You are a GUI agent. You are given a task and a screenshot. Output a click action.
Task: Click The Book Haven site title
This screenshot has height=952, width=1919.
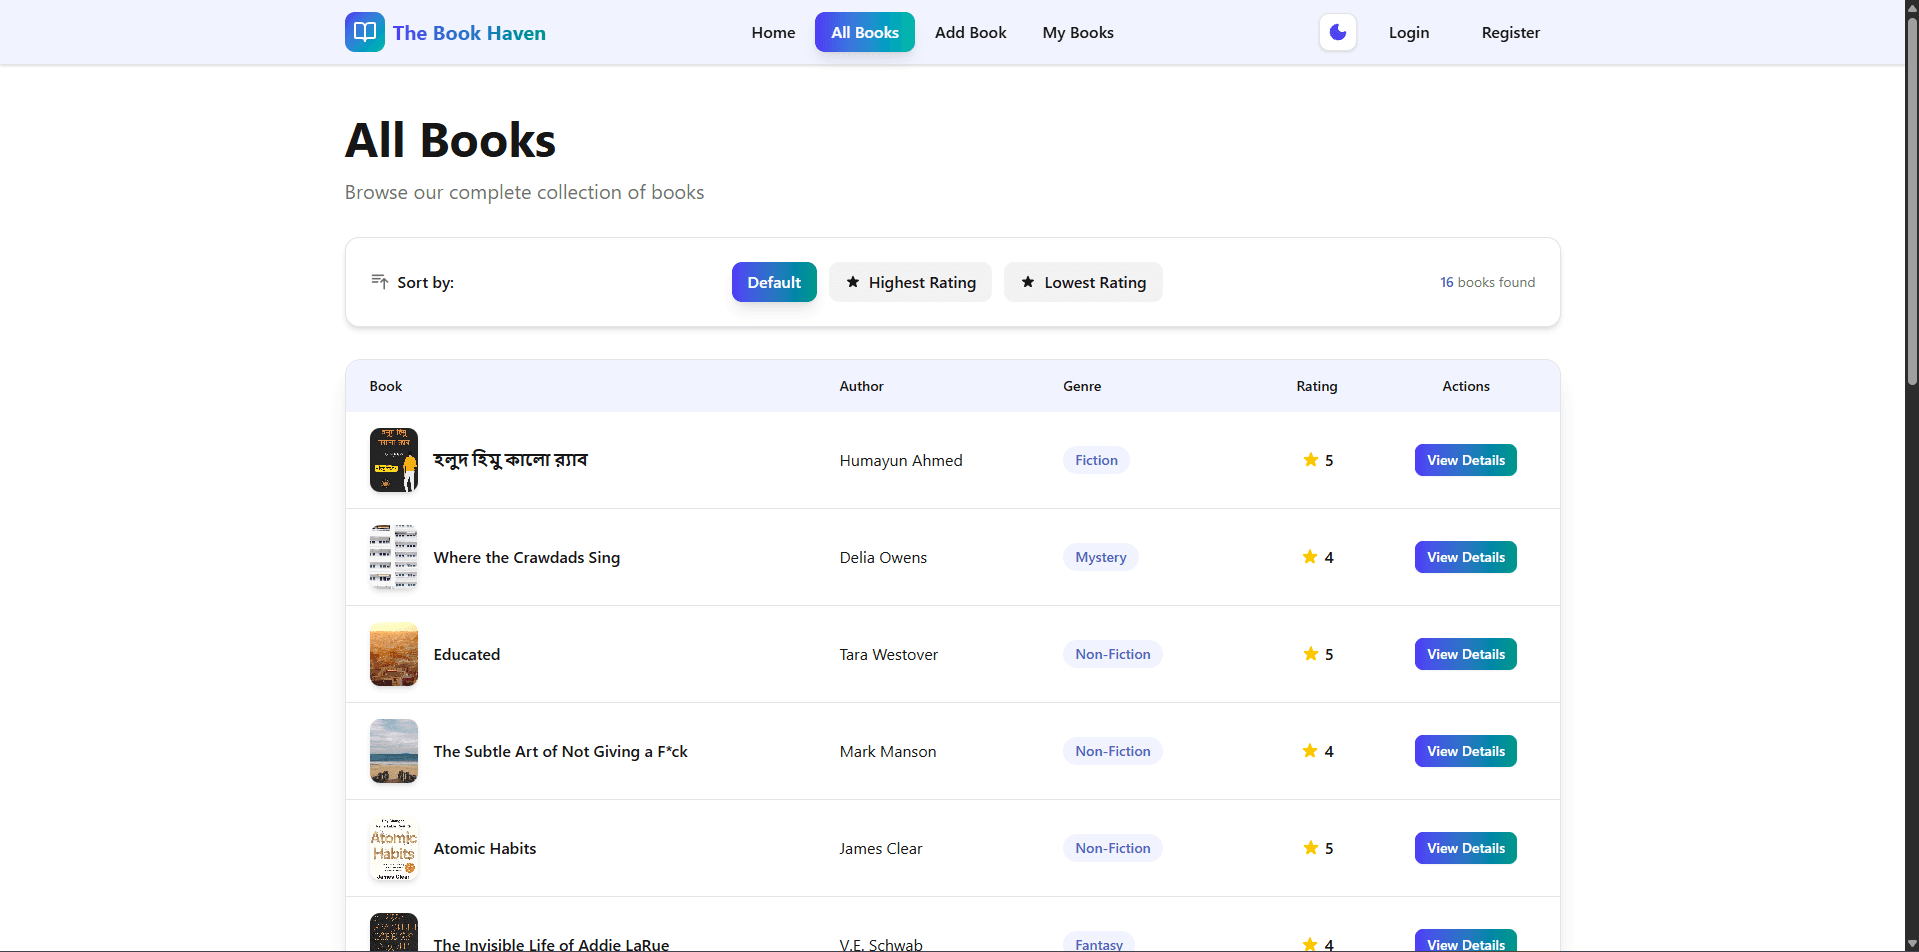pyautogui.click(x=469, y=33)
